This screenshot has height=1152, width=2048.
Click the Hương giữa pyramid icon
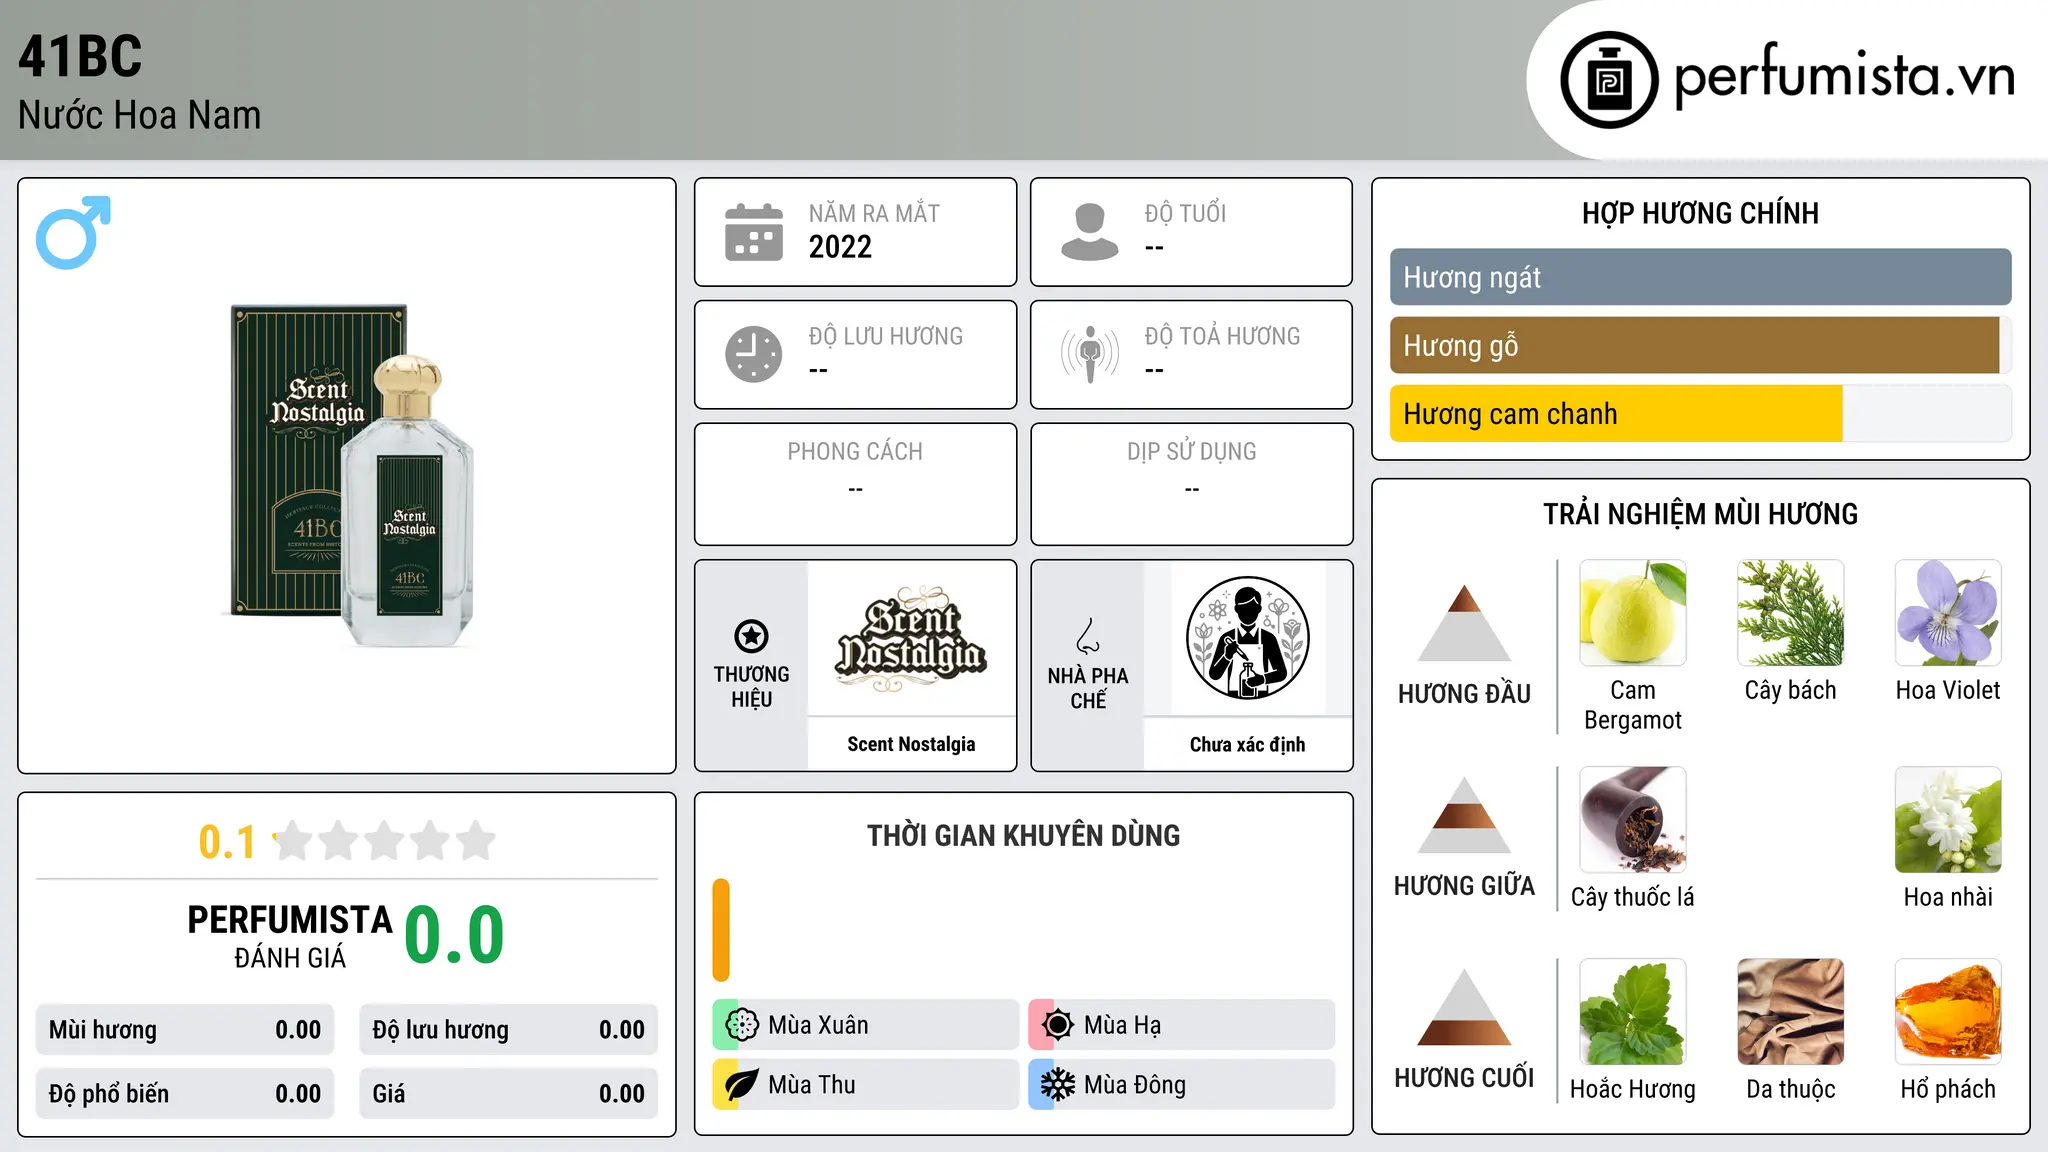click(x=1464, y=815)
